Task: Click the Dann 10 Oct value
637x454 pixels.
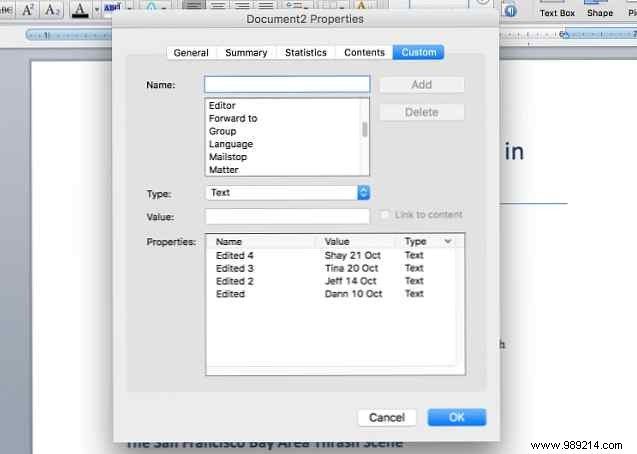Action: pyautogui.click(x=353, y=294)
